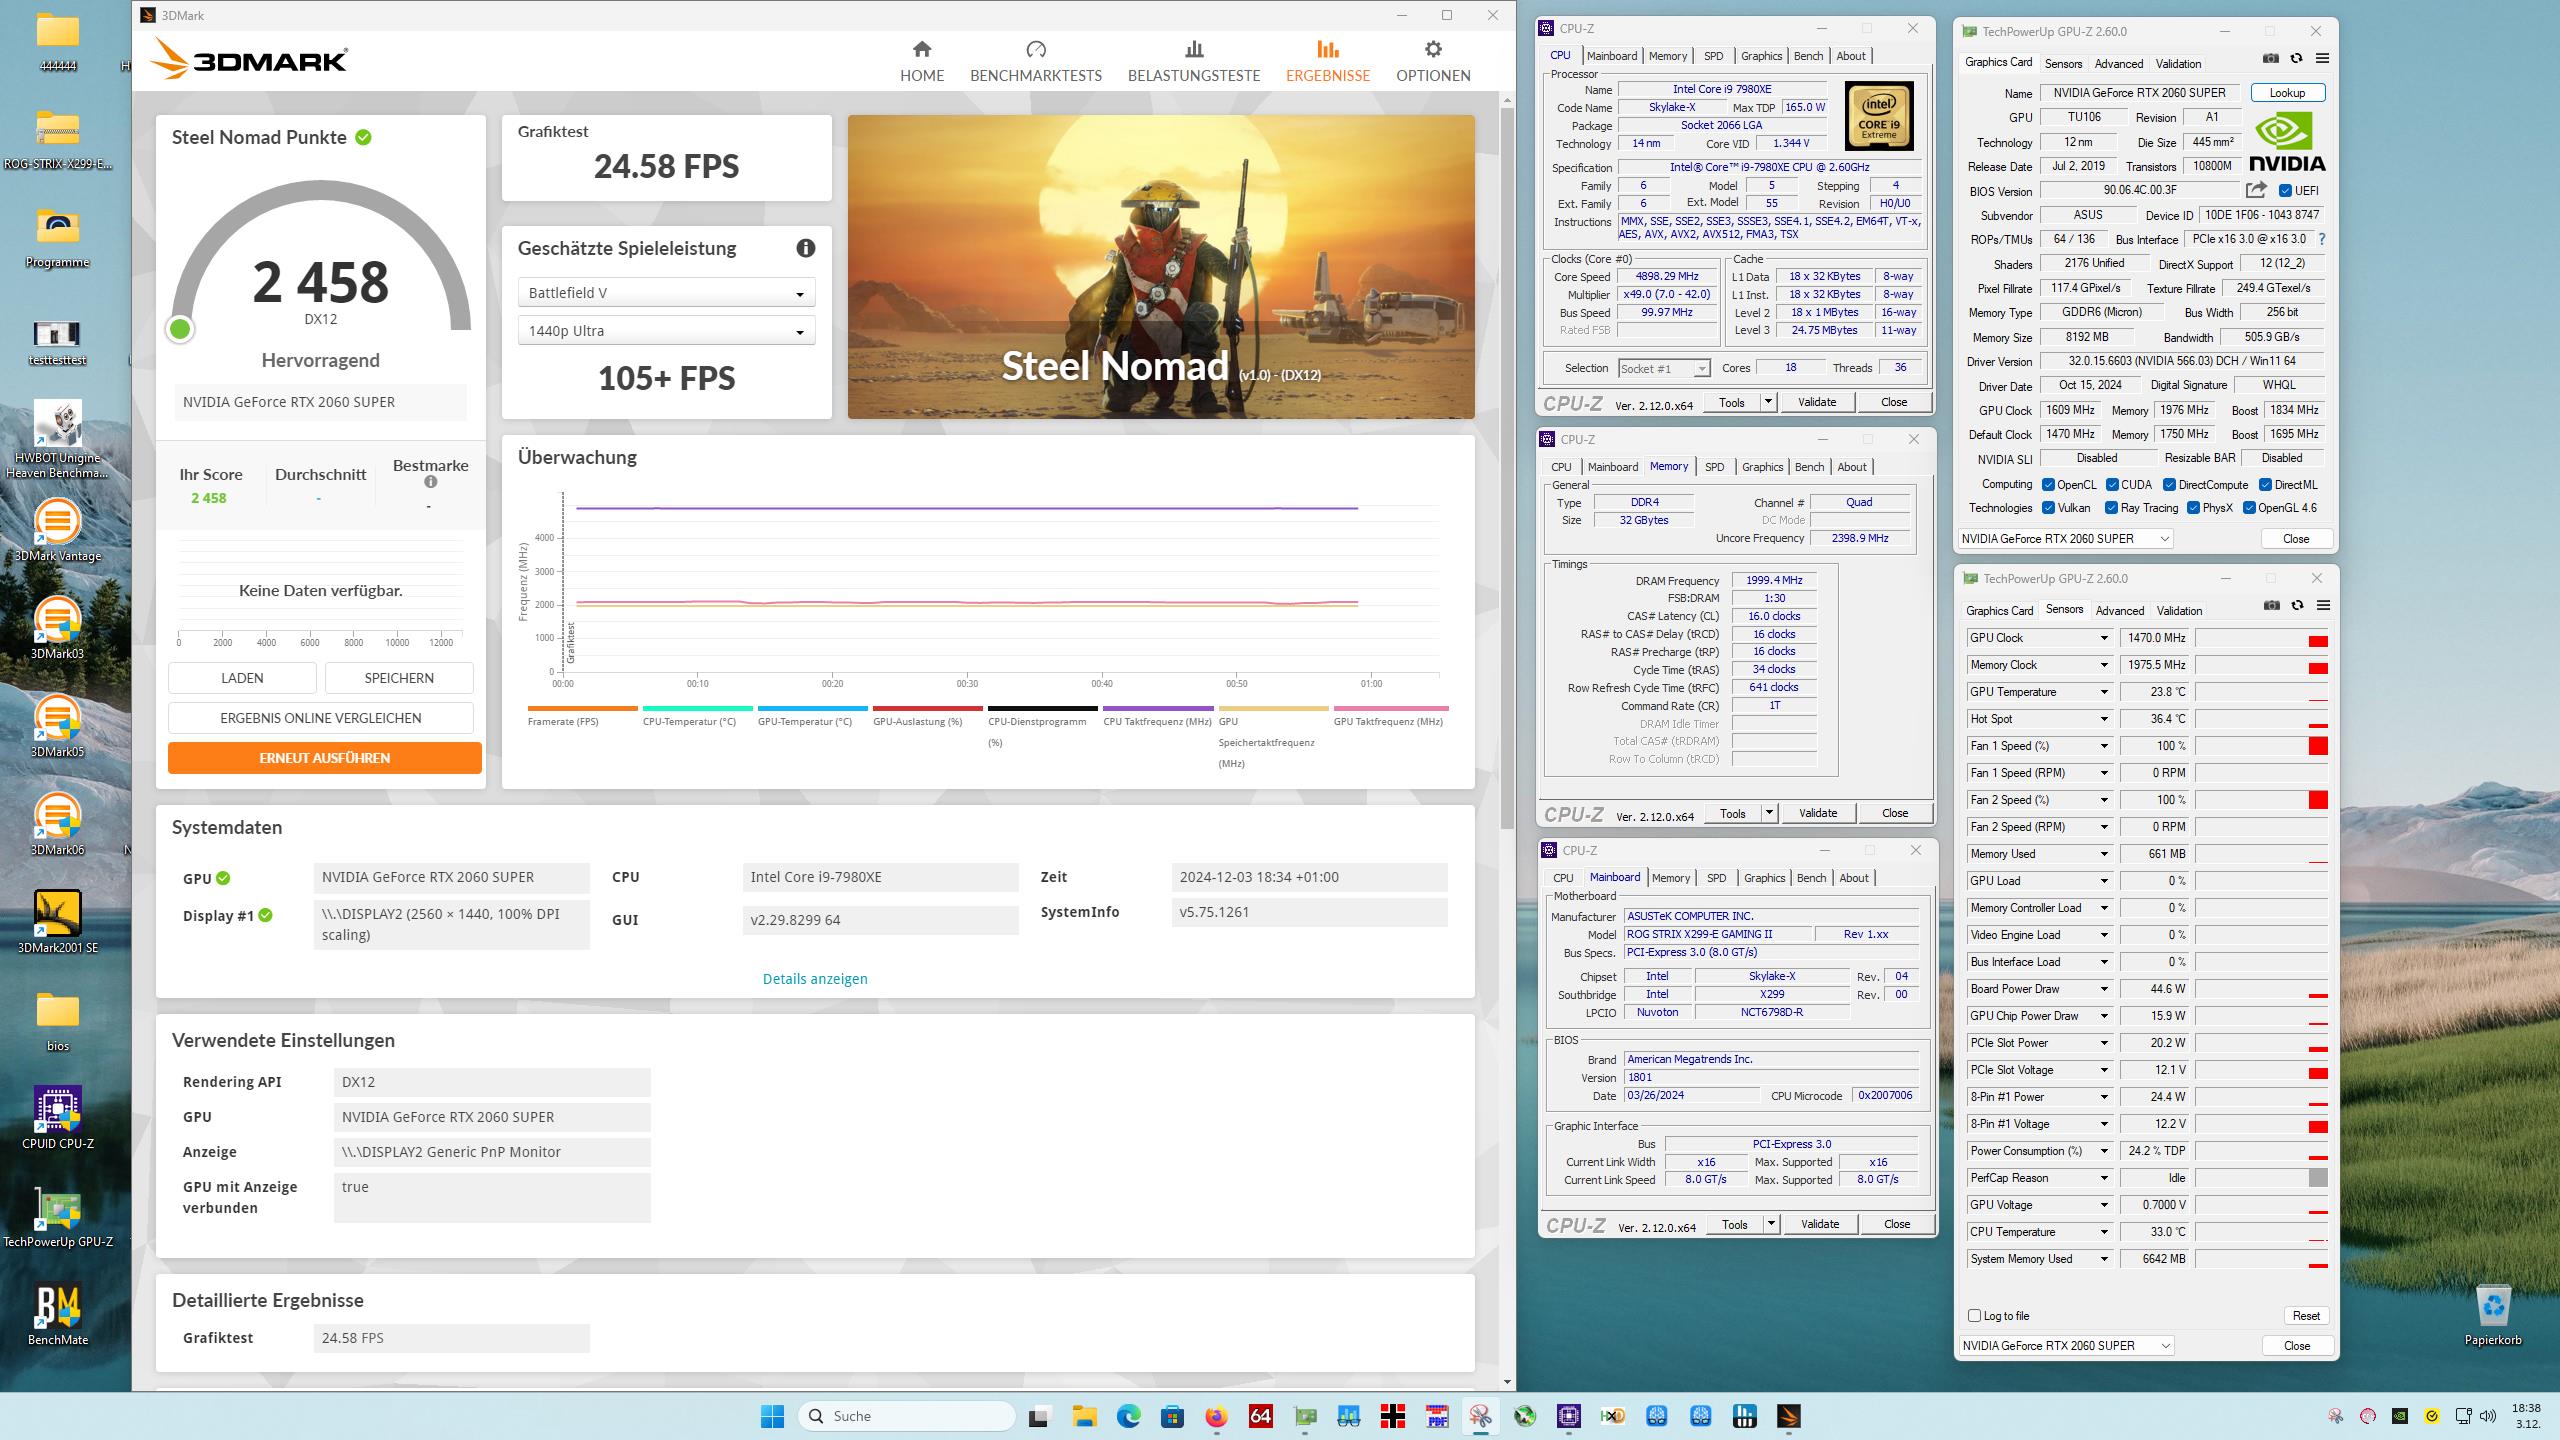
Task: Click Reset button in GPU-Z Sensors
Action: point(2305,1316)
